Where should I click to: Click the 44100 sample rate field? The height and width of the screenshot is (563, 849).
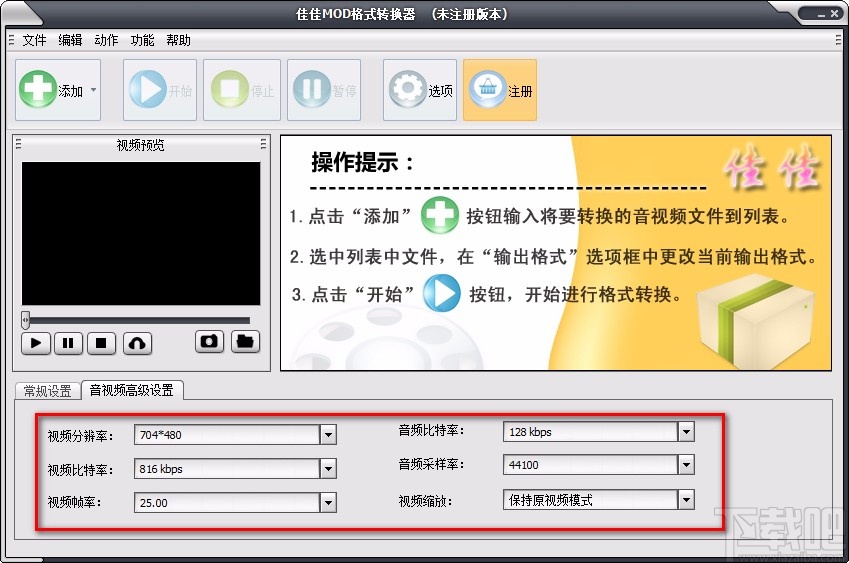tap(591, 464)
